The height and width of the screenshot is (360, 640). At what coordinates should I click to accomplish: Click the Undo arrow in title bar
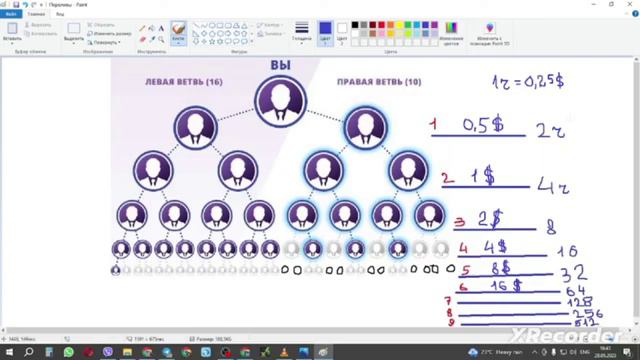click(x=25, y=4)
